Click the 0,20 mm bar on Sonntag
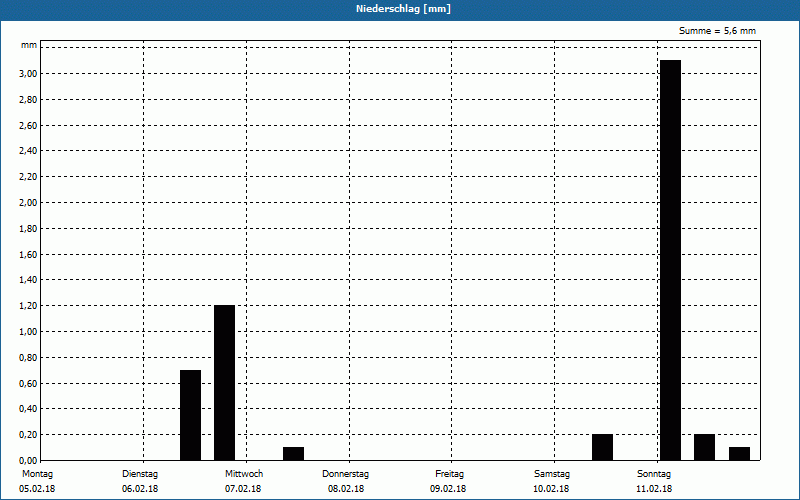The image size is (800, 500). [705, 447]
